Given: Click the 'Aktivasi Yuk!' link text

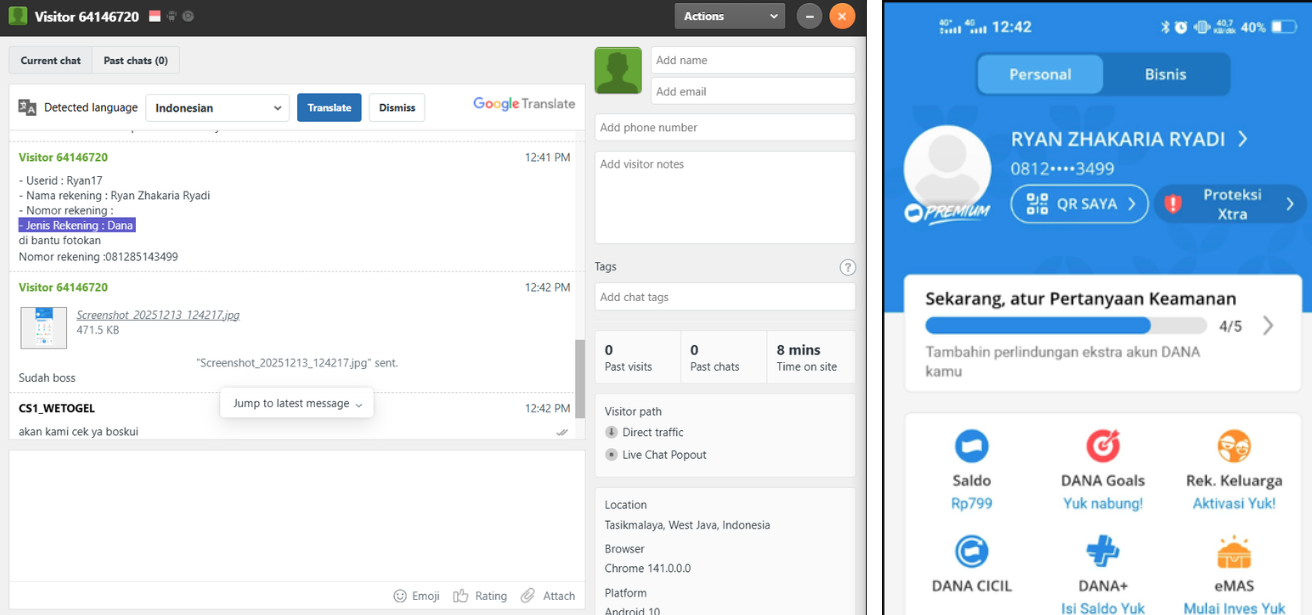Looking at the screenshot, I should (x=1234, y=503).
